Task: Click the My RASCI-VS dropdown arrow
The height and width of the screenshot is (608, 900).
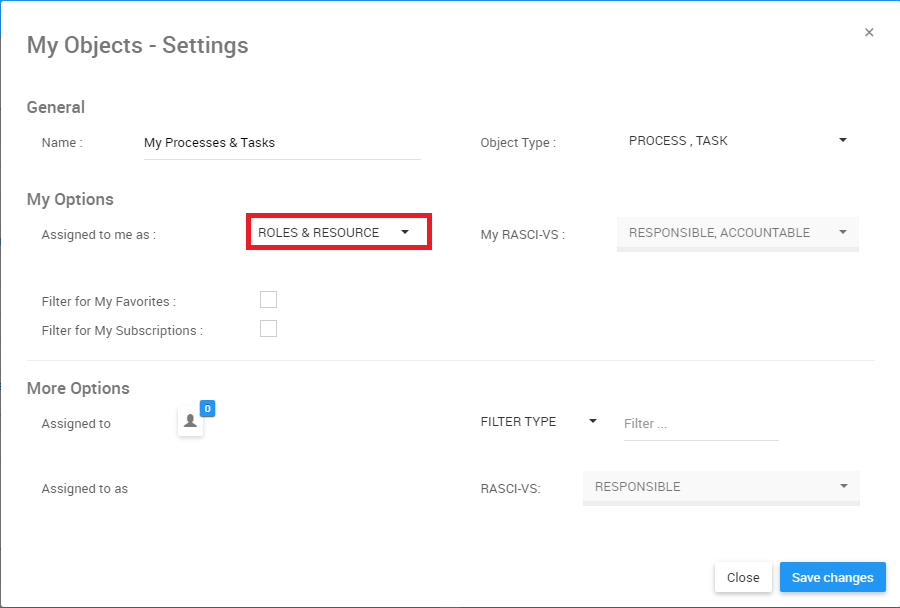Action: click(x=843, y=232)
